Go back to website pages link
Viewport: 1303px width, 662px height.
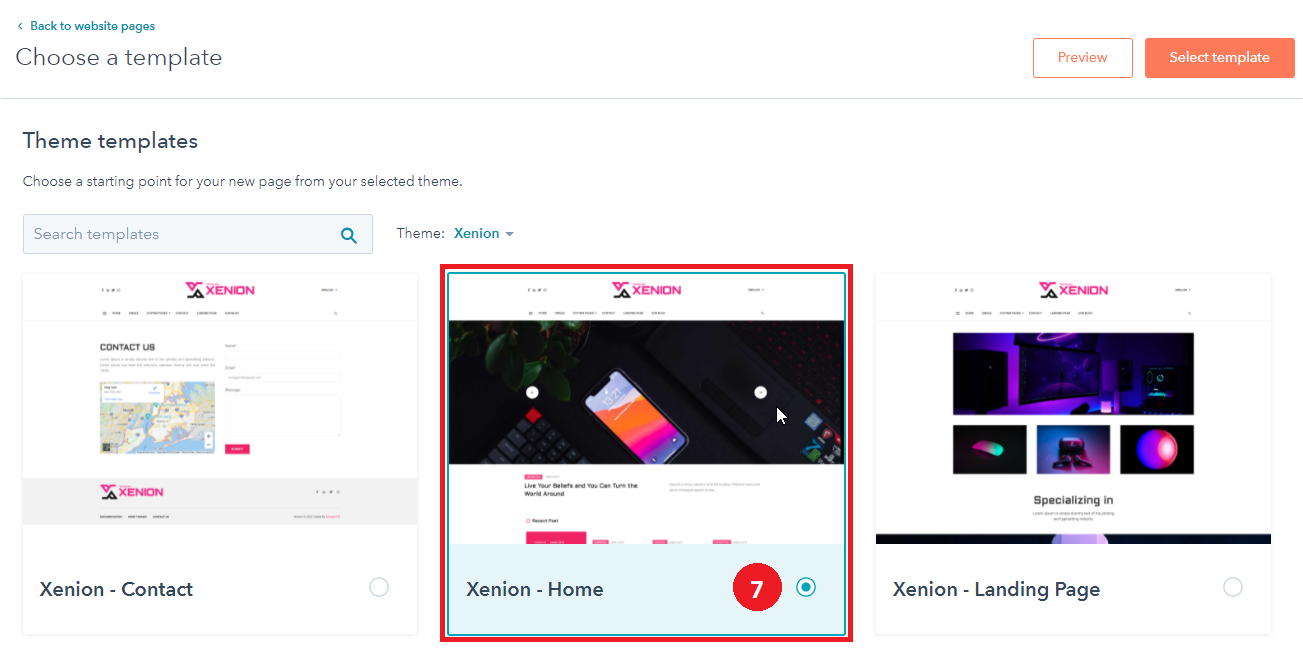[92, 26]
